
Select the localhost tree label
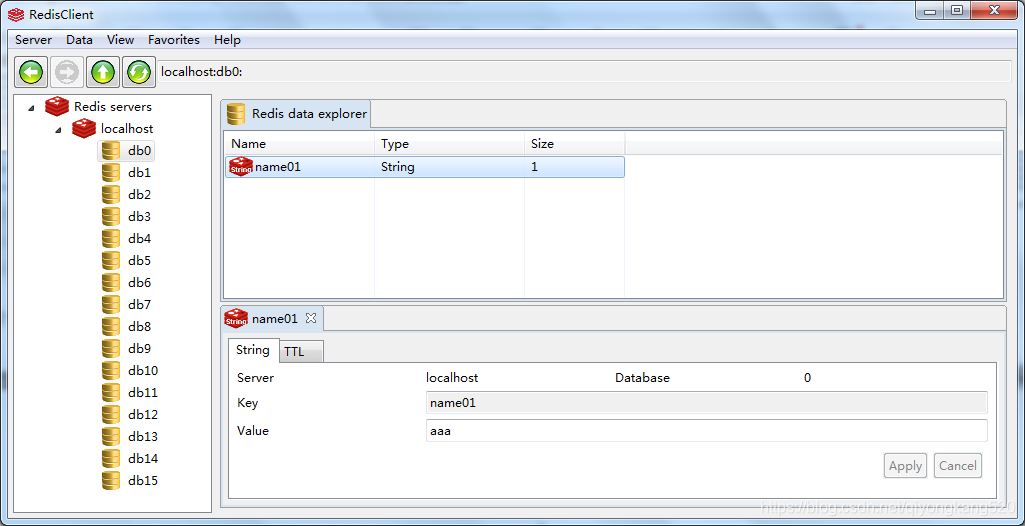[127, 129]
